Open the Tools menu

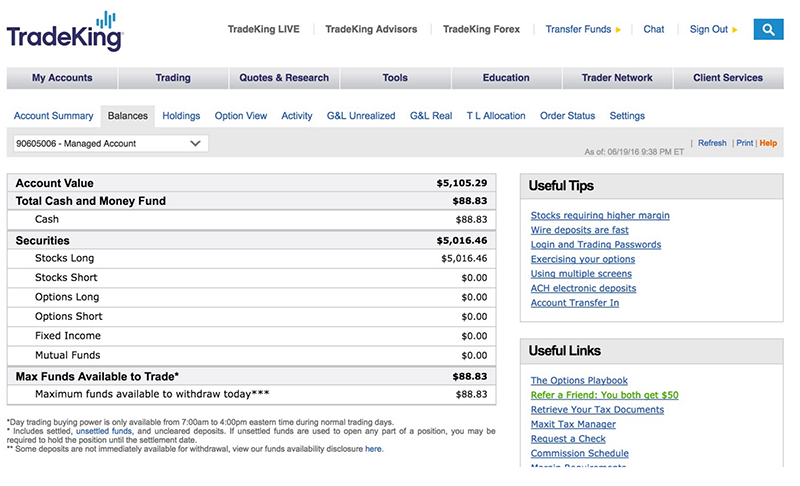[x=395, y=78]
